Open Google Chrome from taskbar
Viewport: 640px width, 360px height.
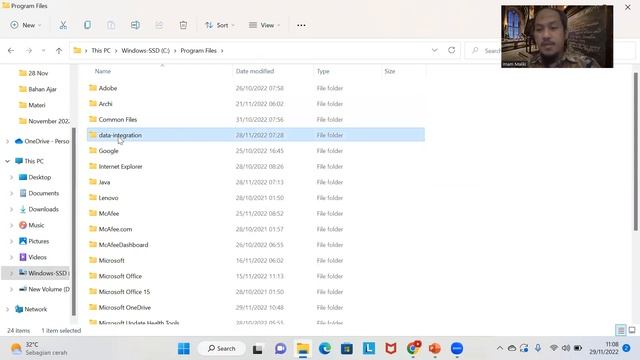pyautogui.click(x=413, y=349)
